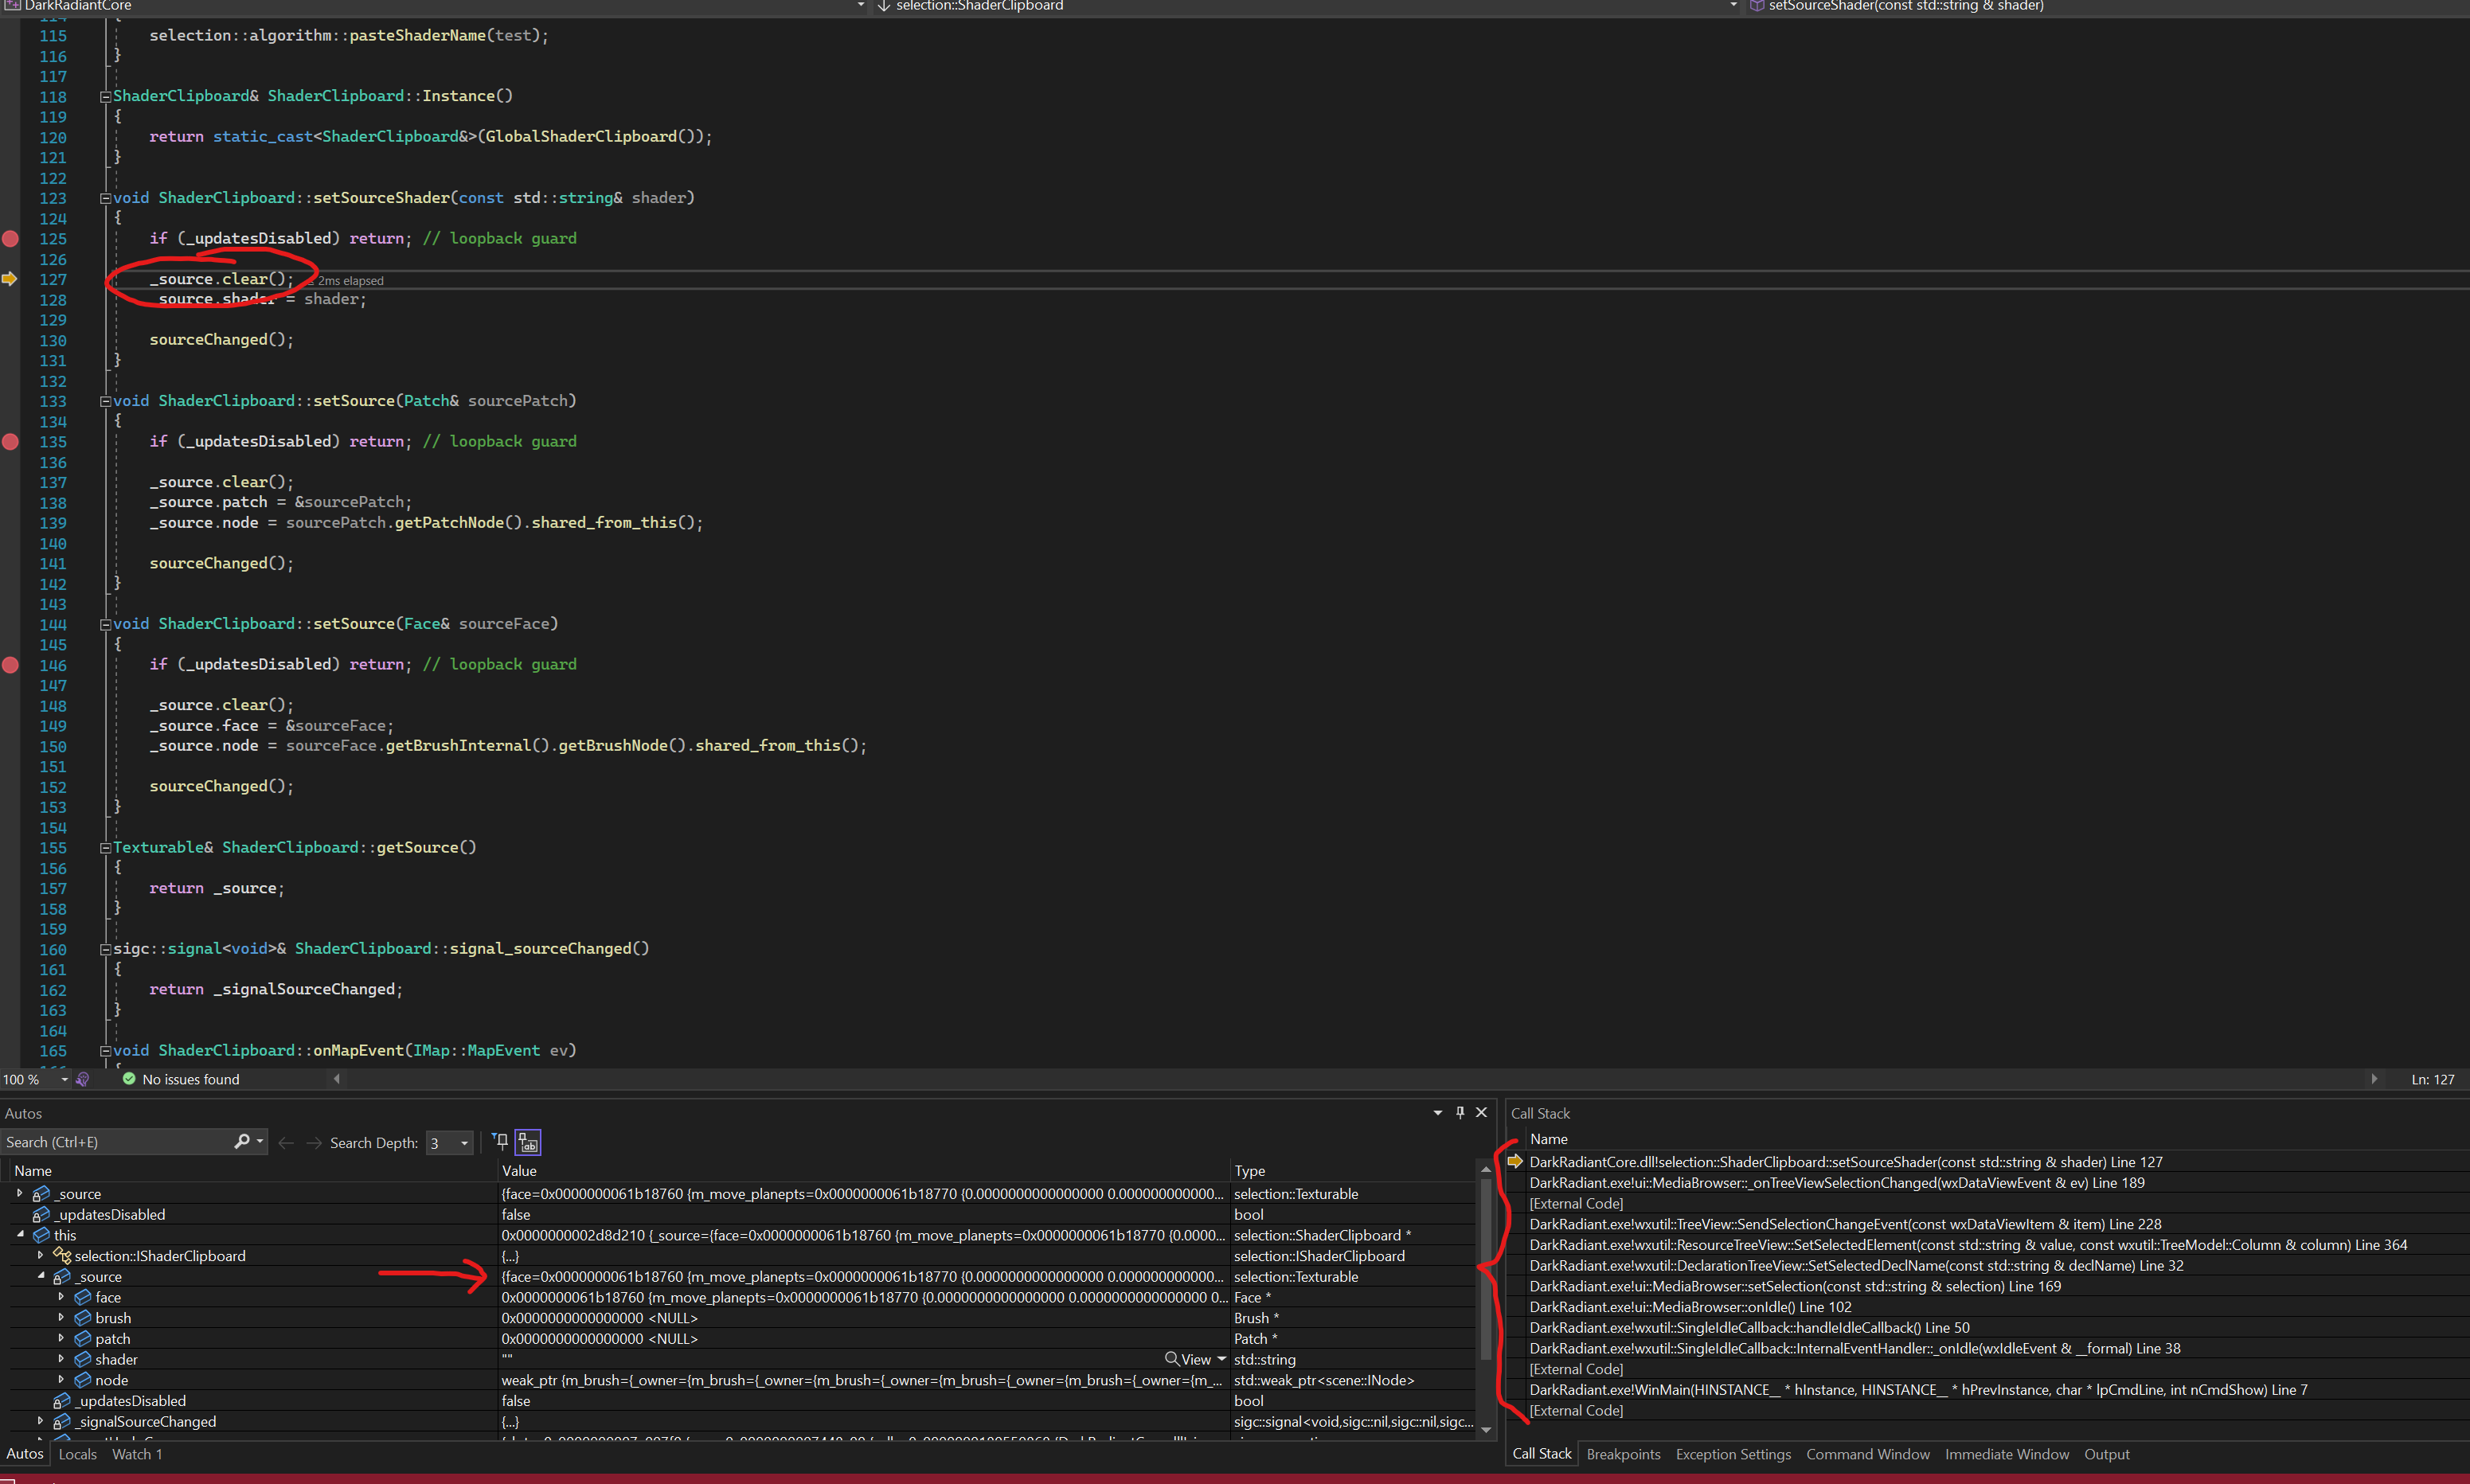
Task: Click the pin icon of the Autos window
Action: [1459, 1112]
